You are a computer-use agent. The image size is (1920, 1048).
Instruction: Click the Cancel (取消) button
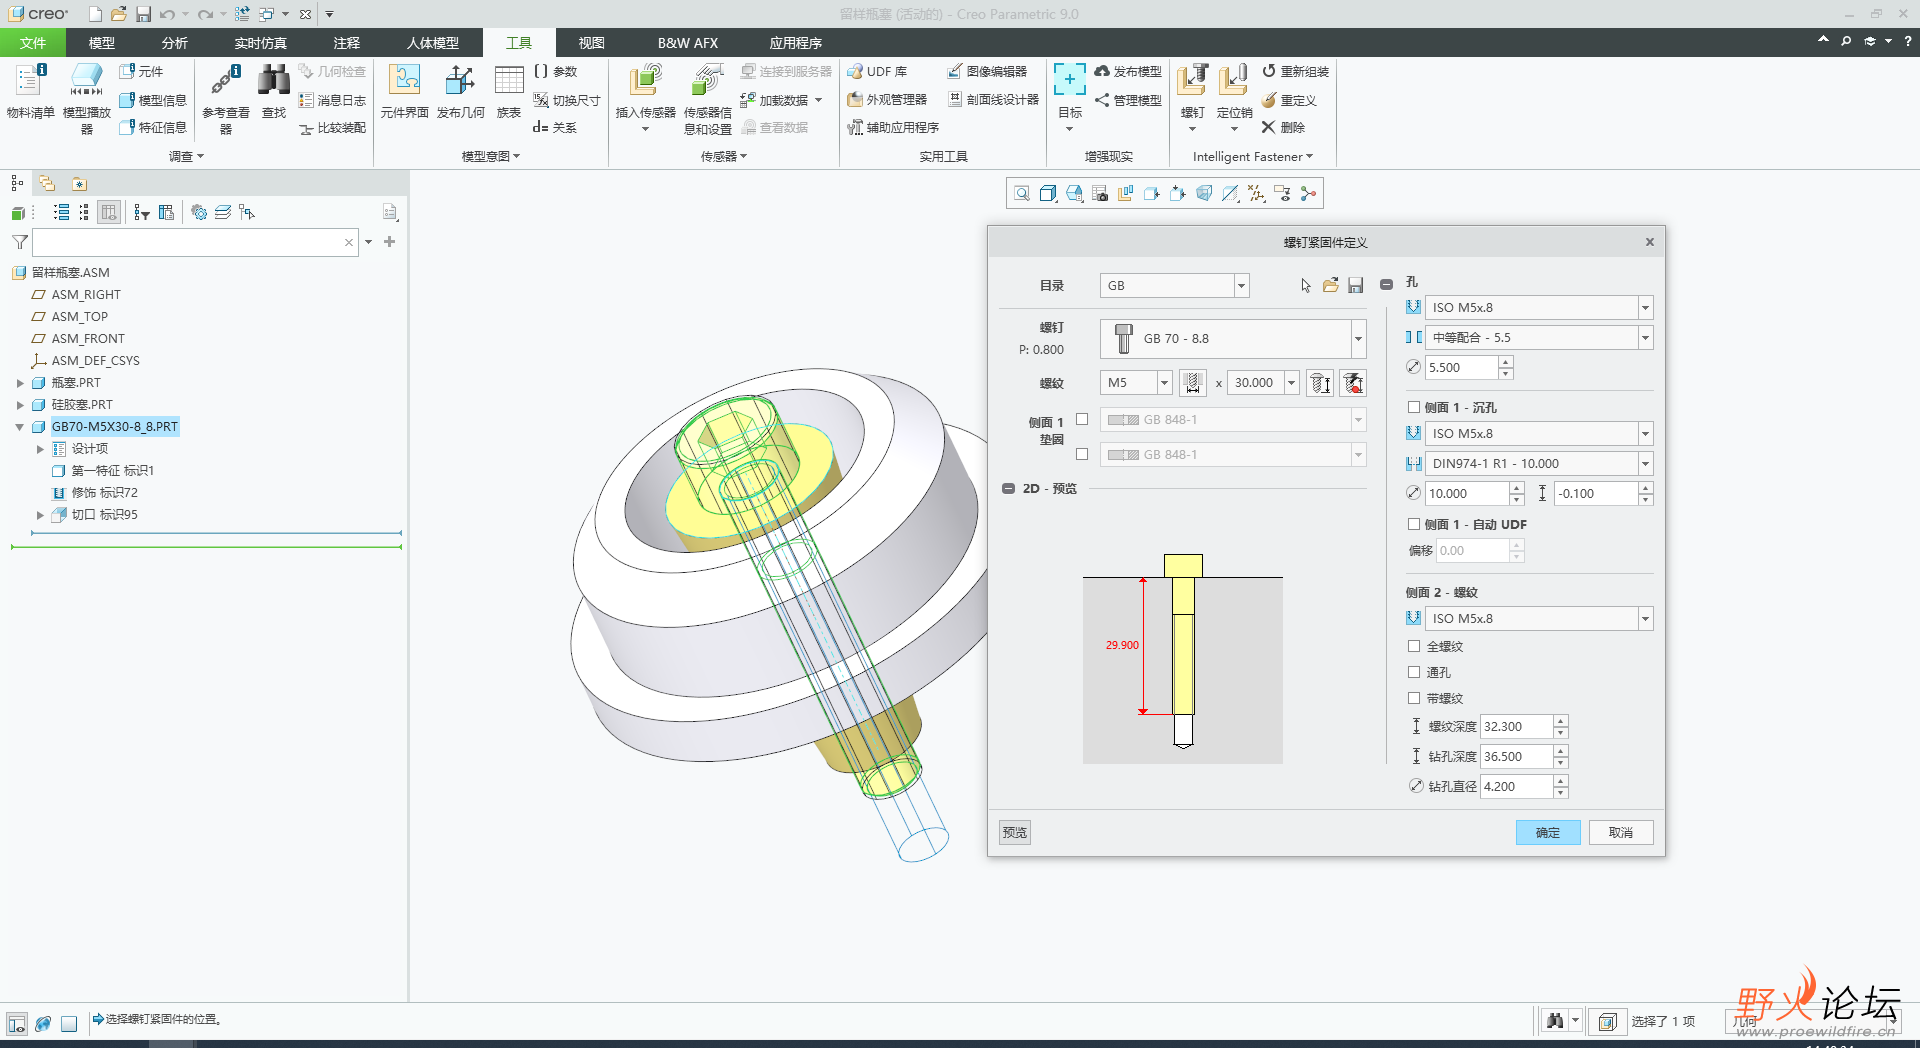click(x=1621, y=832)
